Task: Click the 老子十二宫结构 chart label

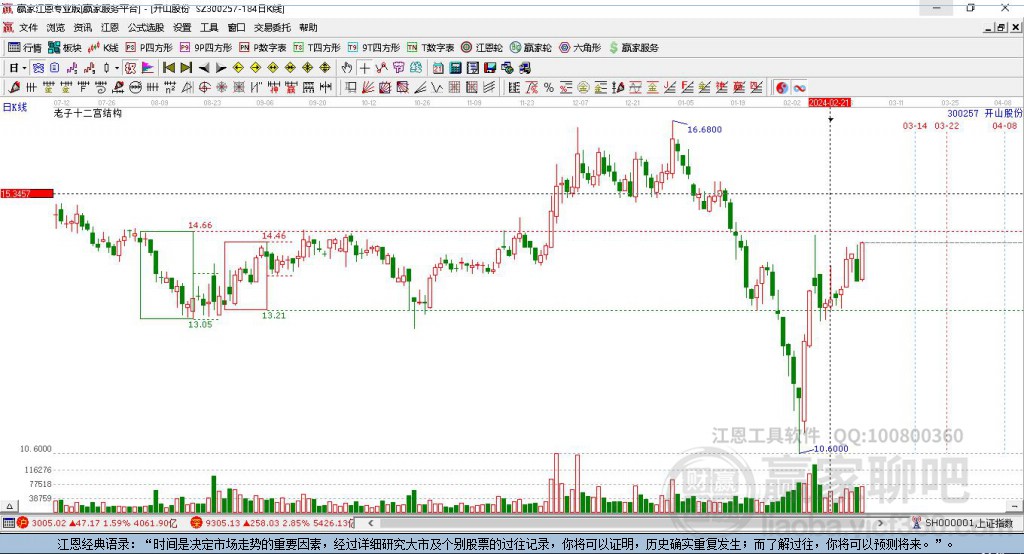Action: 88,113
